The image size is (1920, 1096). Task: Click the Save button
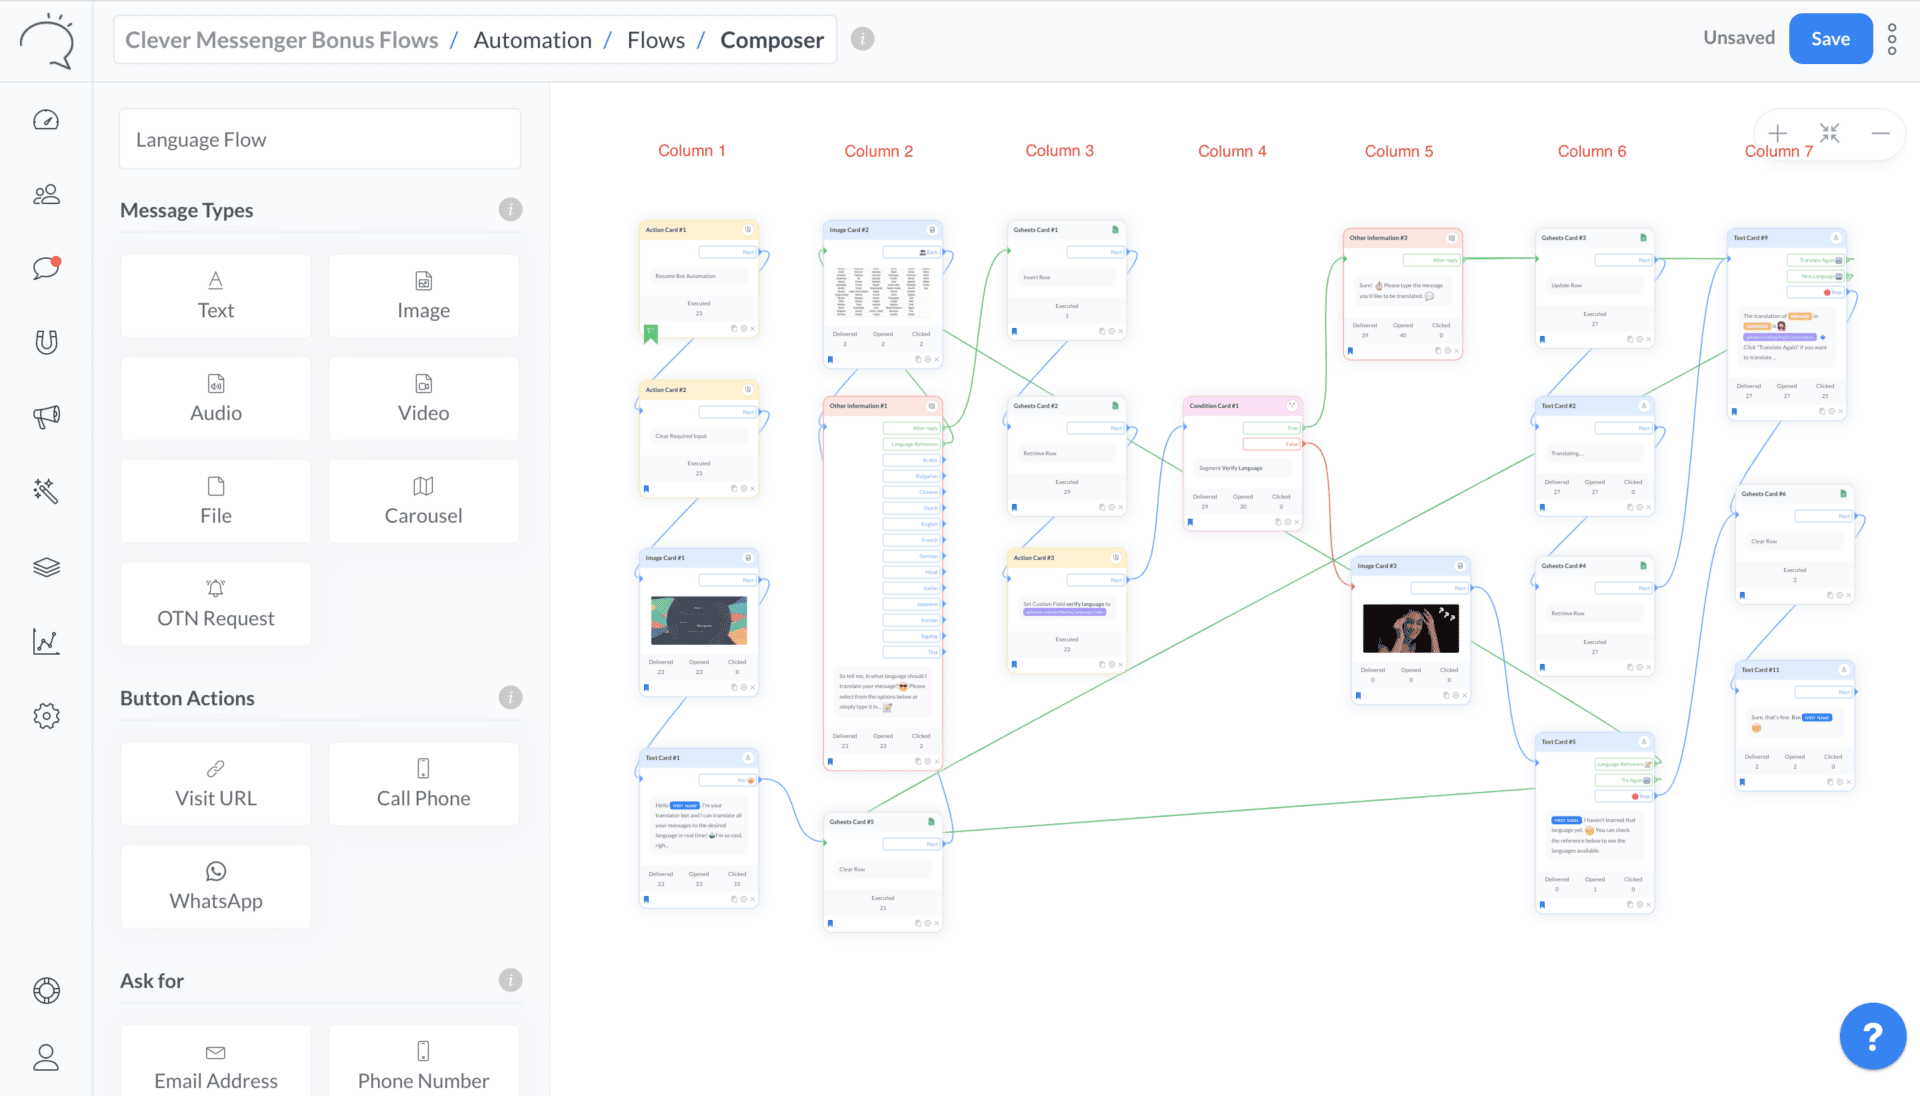(x=1830, y=38)
